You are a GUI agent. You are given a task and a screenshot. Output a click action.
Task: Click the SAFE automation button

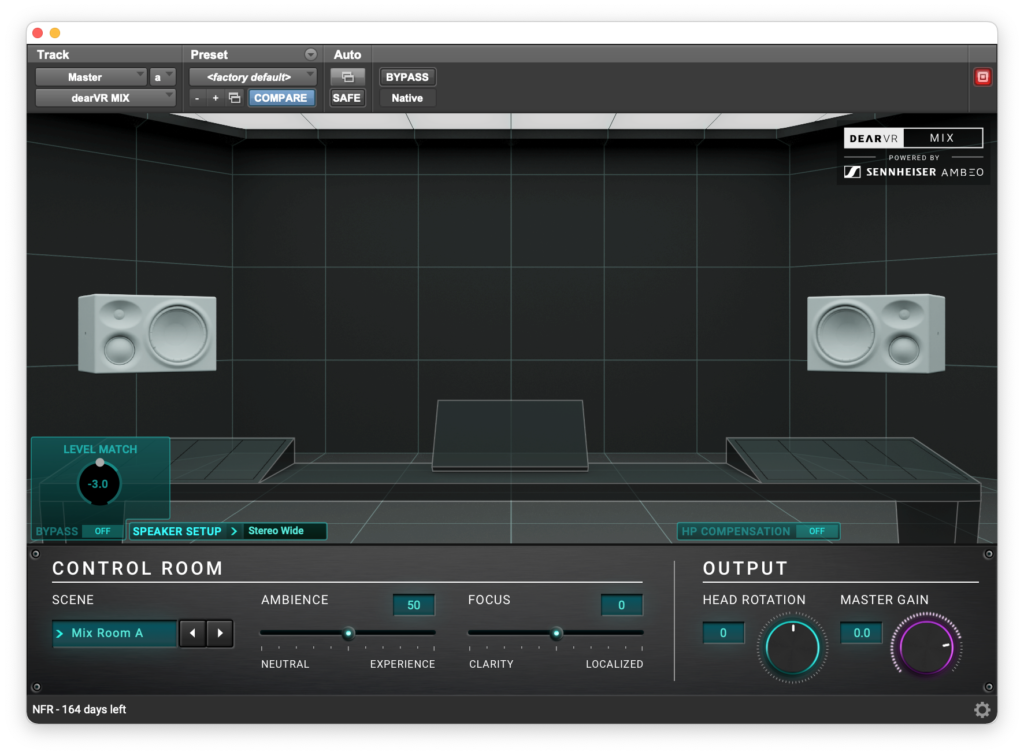pos(347,98)
